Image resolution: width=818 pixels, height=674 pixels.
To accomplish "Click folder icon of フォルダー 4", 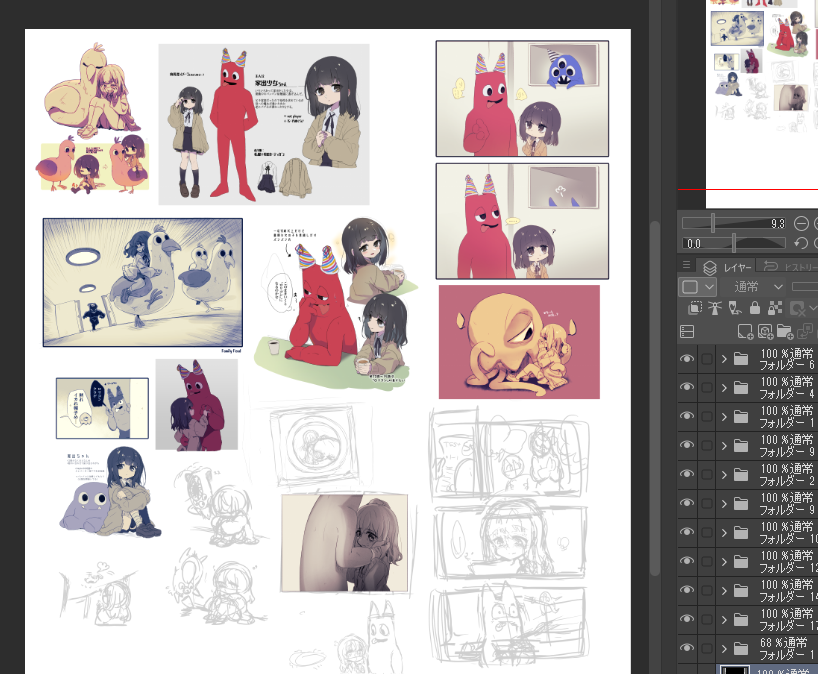I will pyautogui.click(x=741, y=388).
